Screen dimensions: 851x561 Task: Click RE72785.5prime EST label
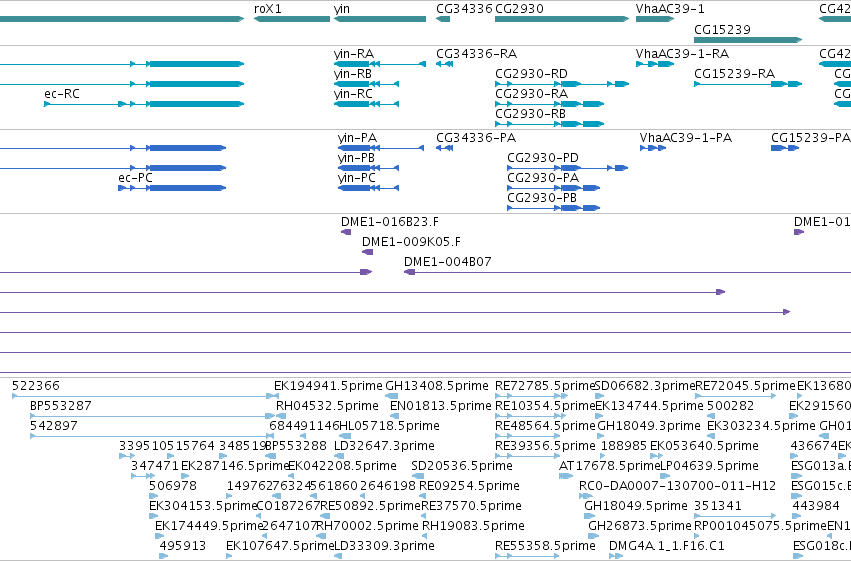(545, 386)
